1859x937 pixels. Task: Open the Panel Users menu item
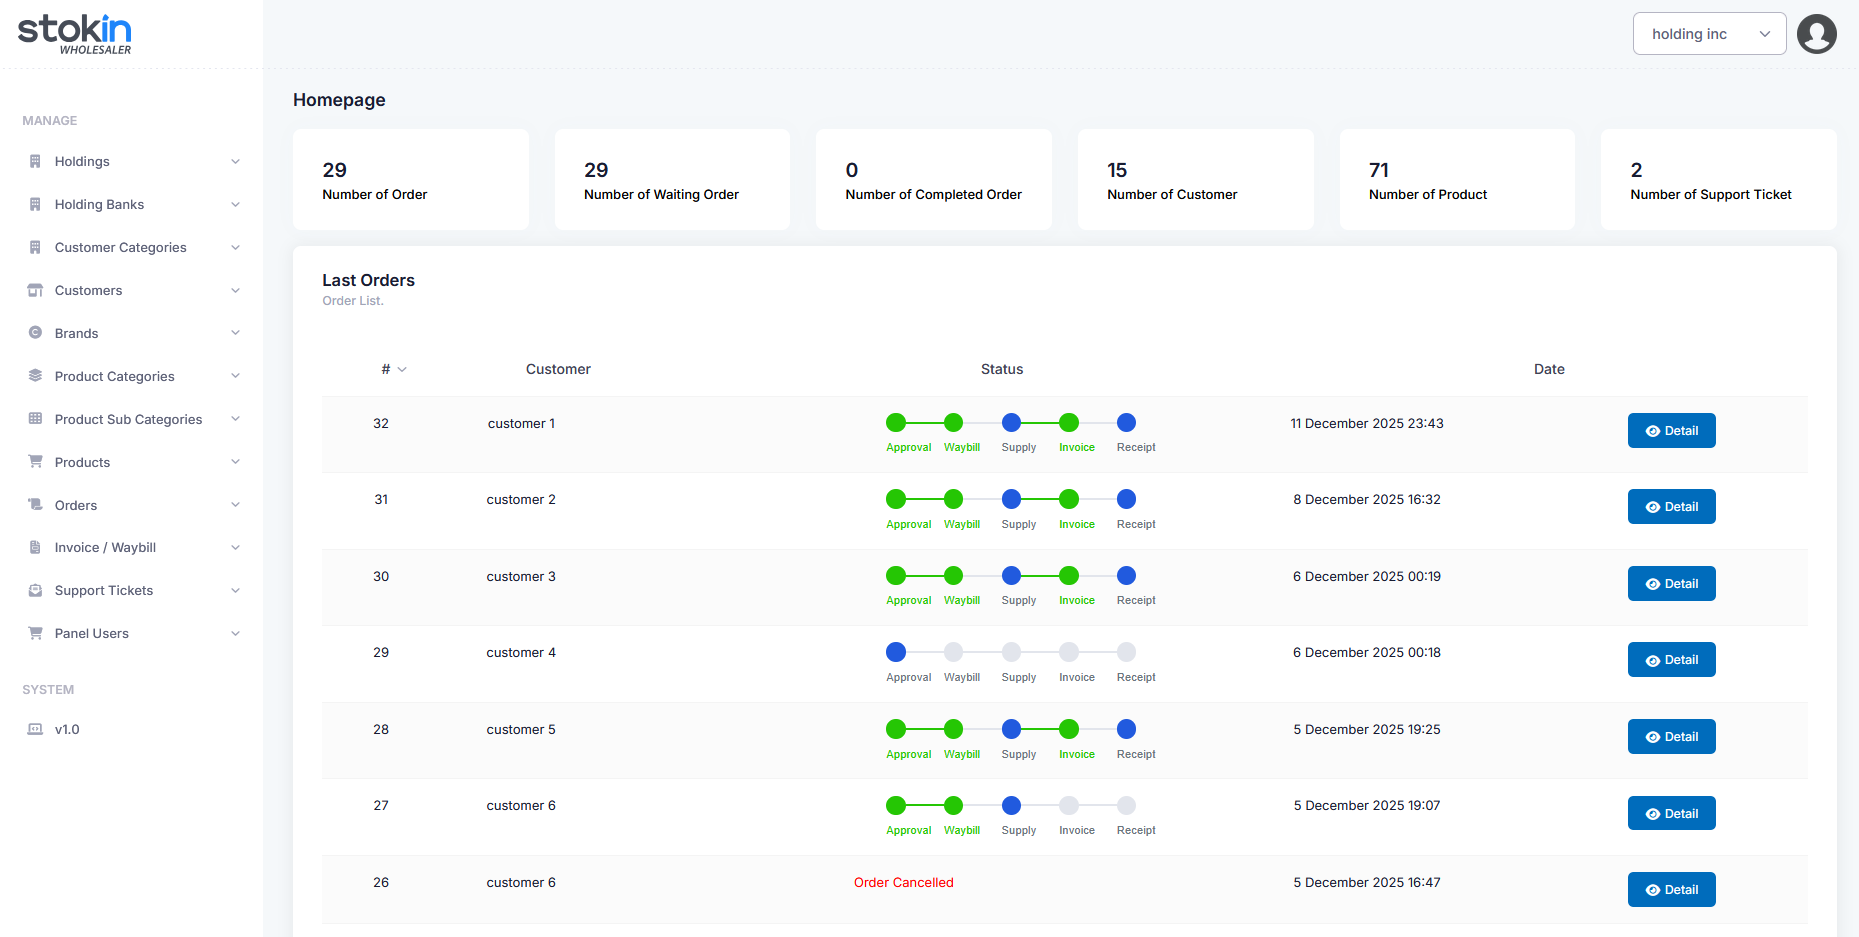[92, 634]
